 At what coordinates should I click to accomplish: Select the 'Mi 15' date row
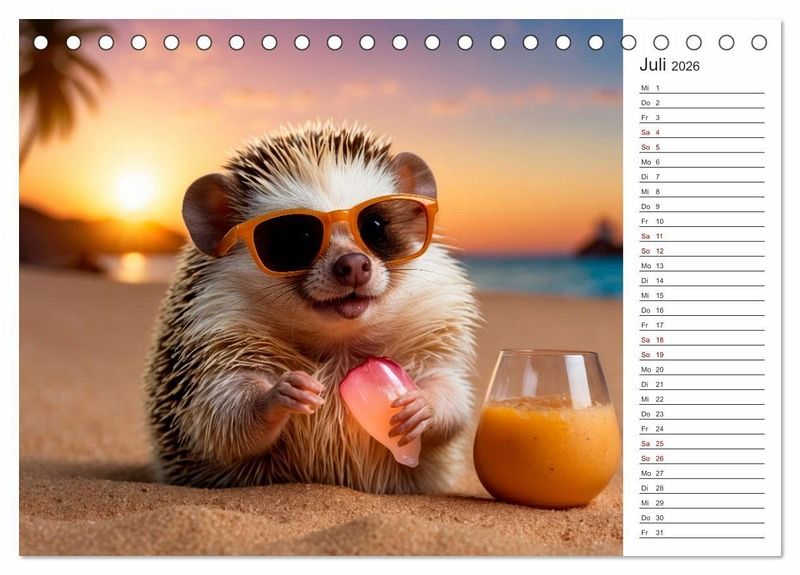[702, 295]
